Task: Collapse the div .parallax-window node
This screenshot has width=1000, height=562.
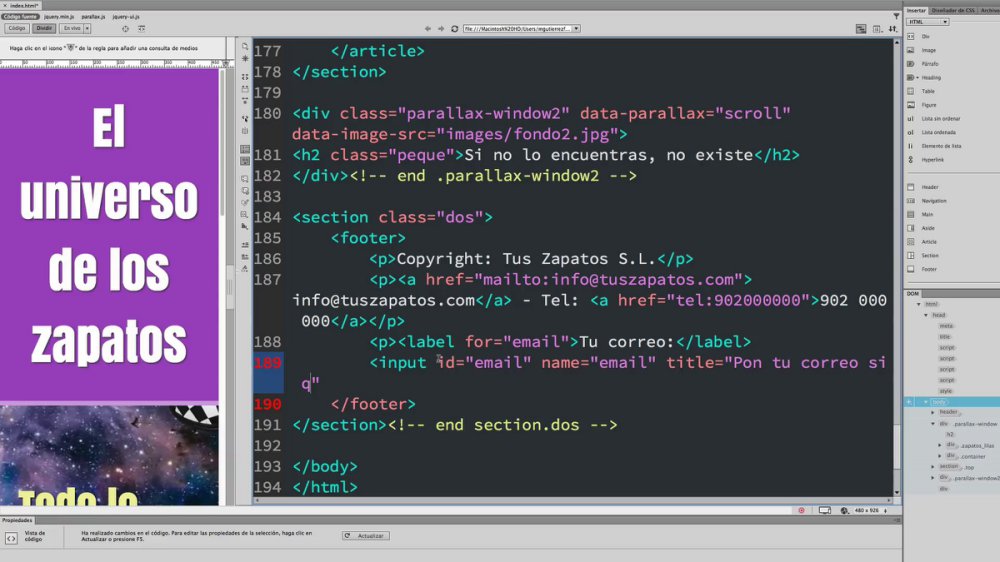Action: point(933,424)
